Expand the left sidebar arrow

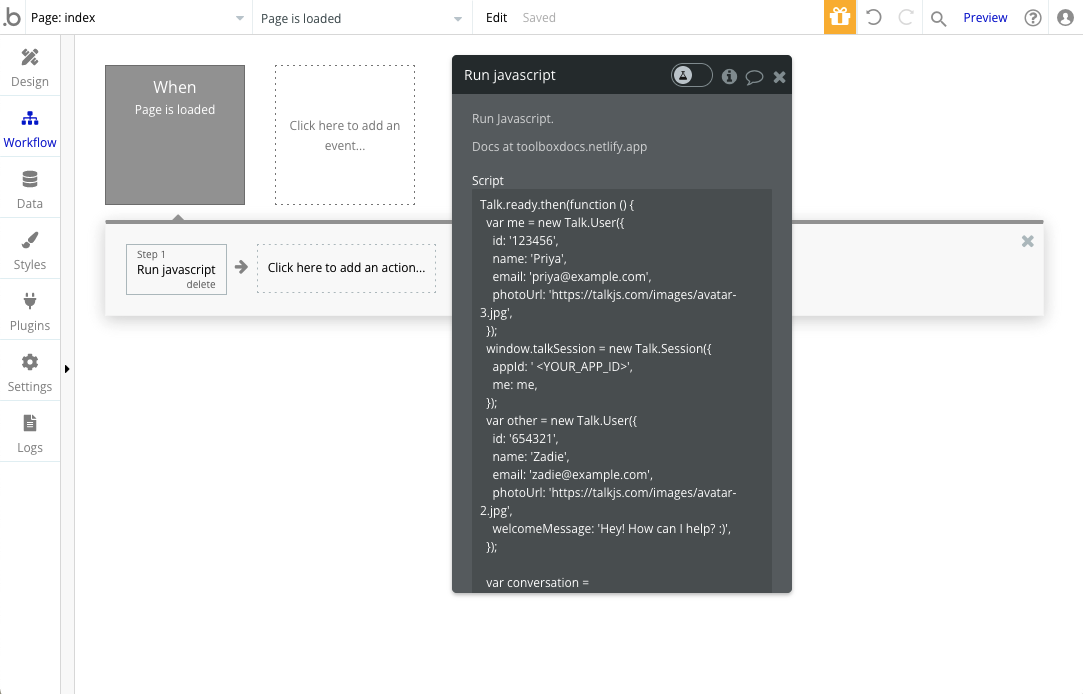[x=67, y=369]
